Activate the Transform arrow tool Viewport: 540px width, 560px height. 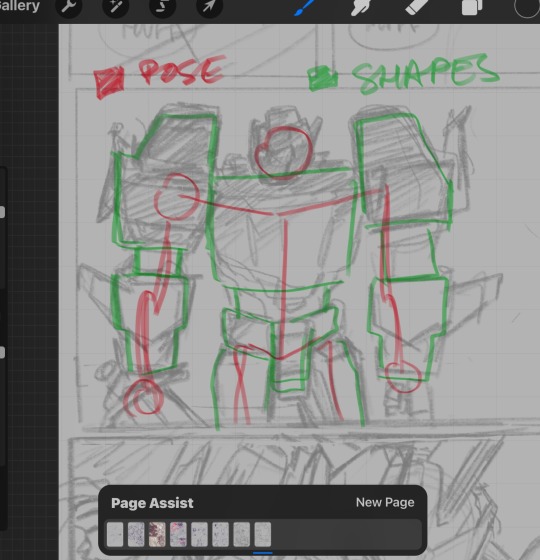(210, 6)
